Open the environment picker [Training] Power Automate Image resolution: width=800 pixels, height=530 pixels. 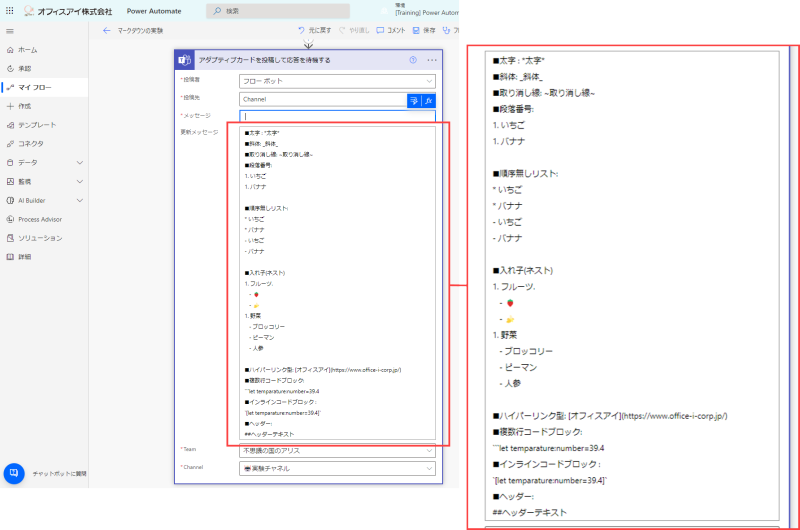427,9
